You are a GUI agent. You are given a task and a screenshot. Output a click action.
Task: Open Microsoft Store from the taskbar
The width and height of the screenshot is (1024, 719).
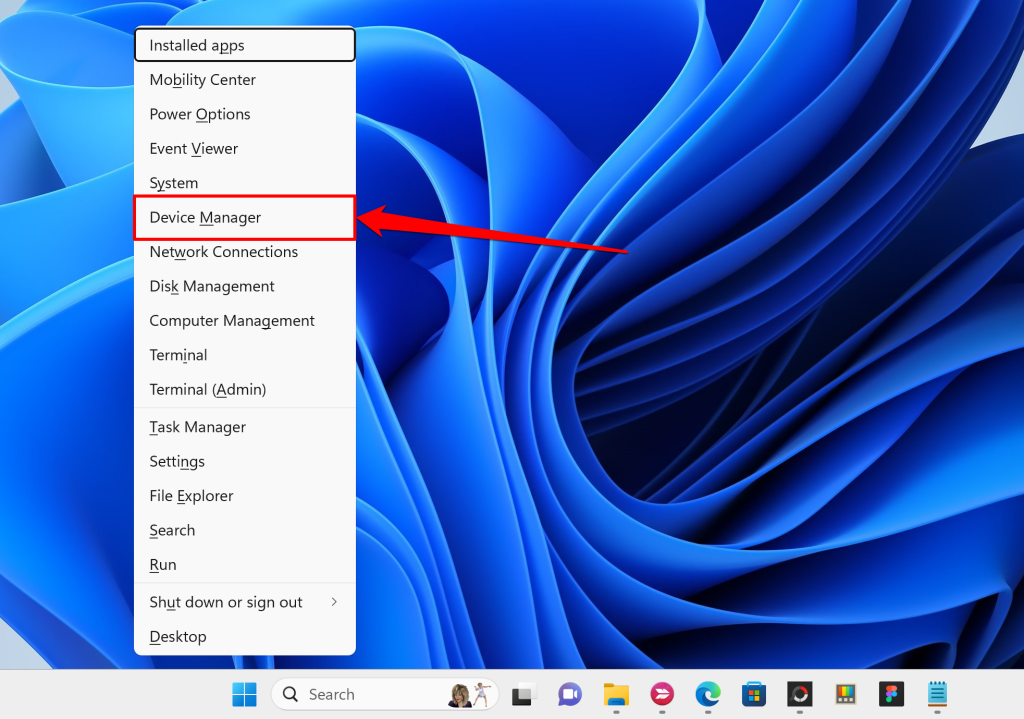[x=754, y=694]
